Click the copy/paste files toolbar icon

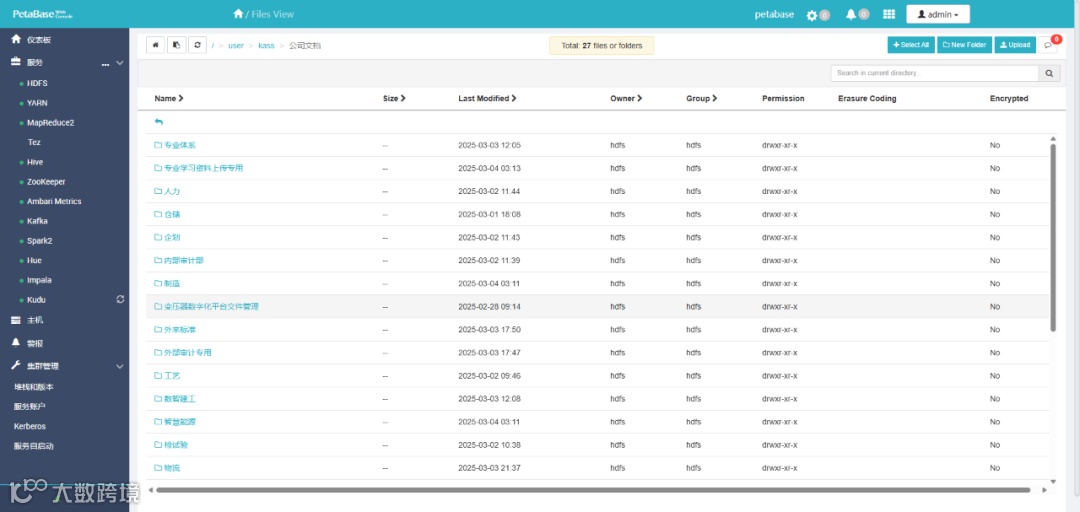(176, 45)
